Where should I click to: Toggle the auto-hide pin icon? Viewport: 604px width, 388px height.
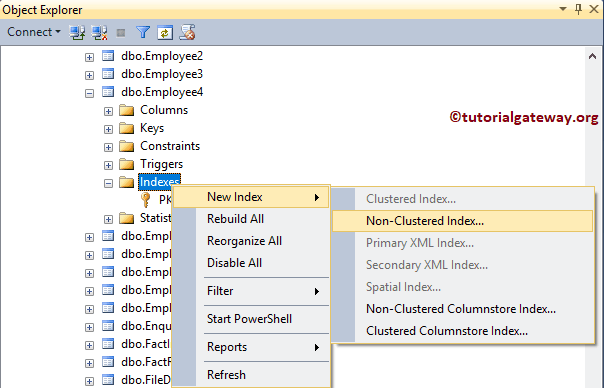pyautogui.click(x=578, y=9)
